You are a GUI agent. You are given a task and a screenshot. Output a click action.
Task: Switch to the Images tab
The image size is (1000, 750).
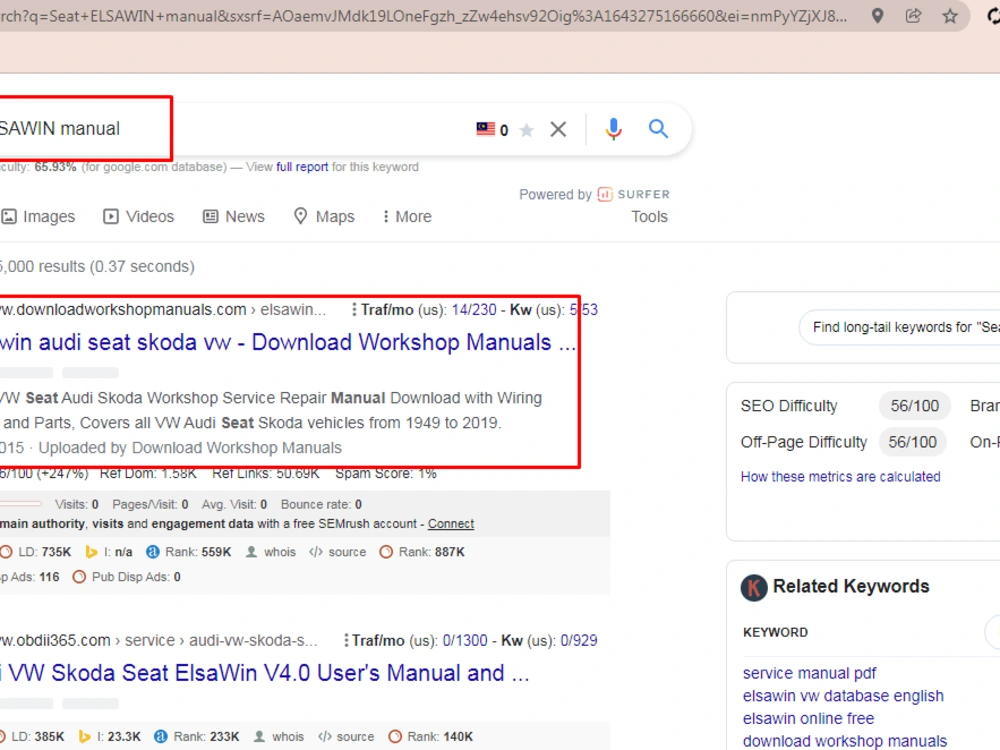(x=38, y=217)
